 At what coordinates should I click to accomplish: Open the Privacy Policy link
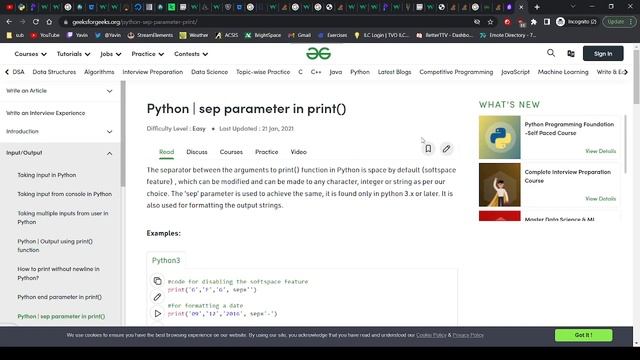(x=468, y=335)
